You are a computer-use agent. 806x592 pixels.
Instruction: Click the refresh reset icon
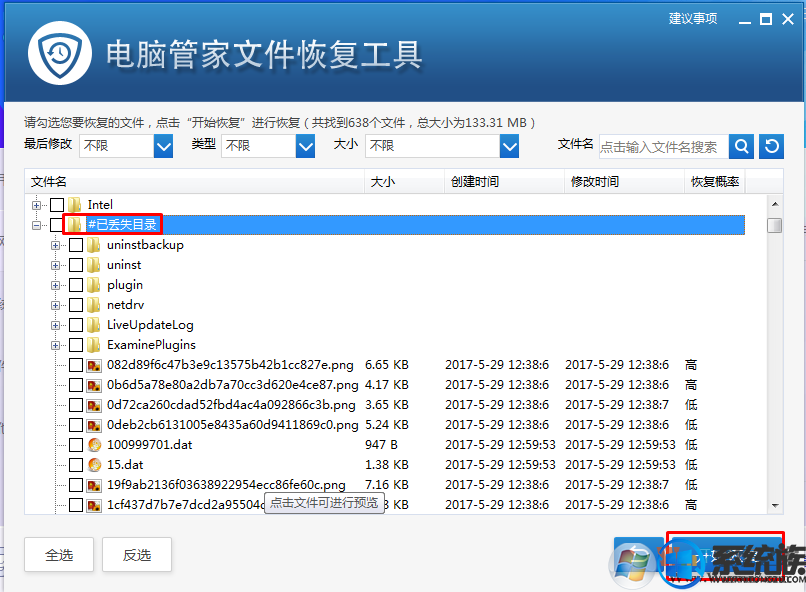pos(771,146)
